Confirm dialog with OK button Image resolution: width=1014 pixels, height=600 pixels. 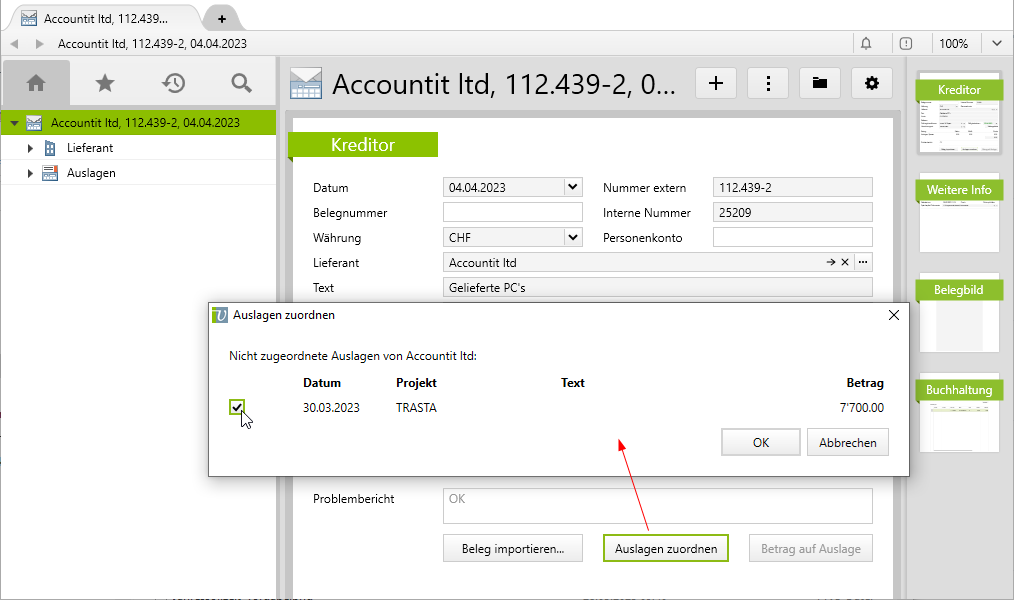click(x=761, y=442)
